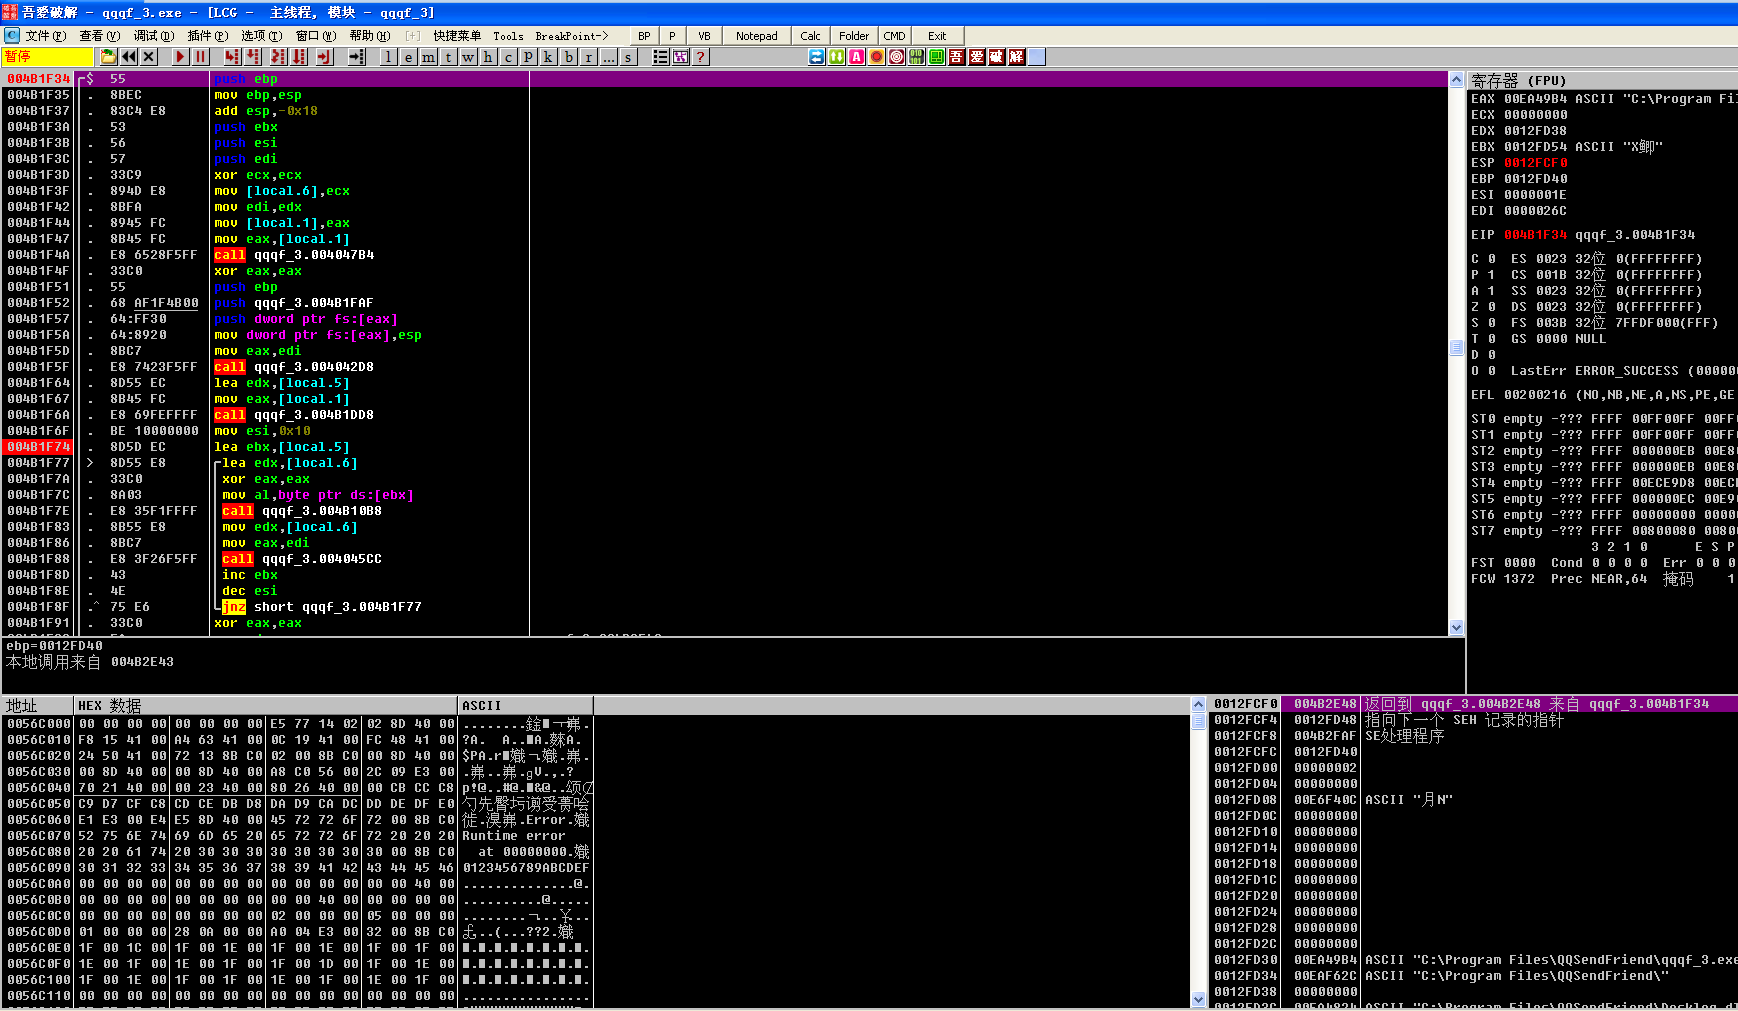Open the BreakPoint-> menu
This screenshot has height=1011, width=1738.
[x=571, y=36]
